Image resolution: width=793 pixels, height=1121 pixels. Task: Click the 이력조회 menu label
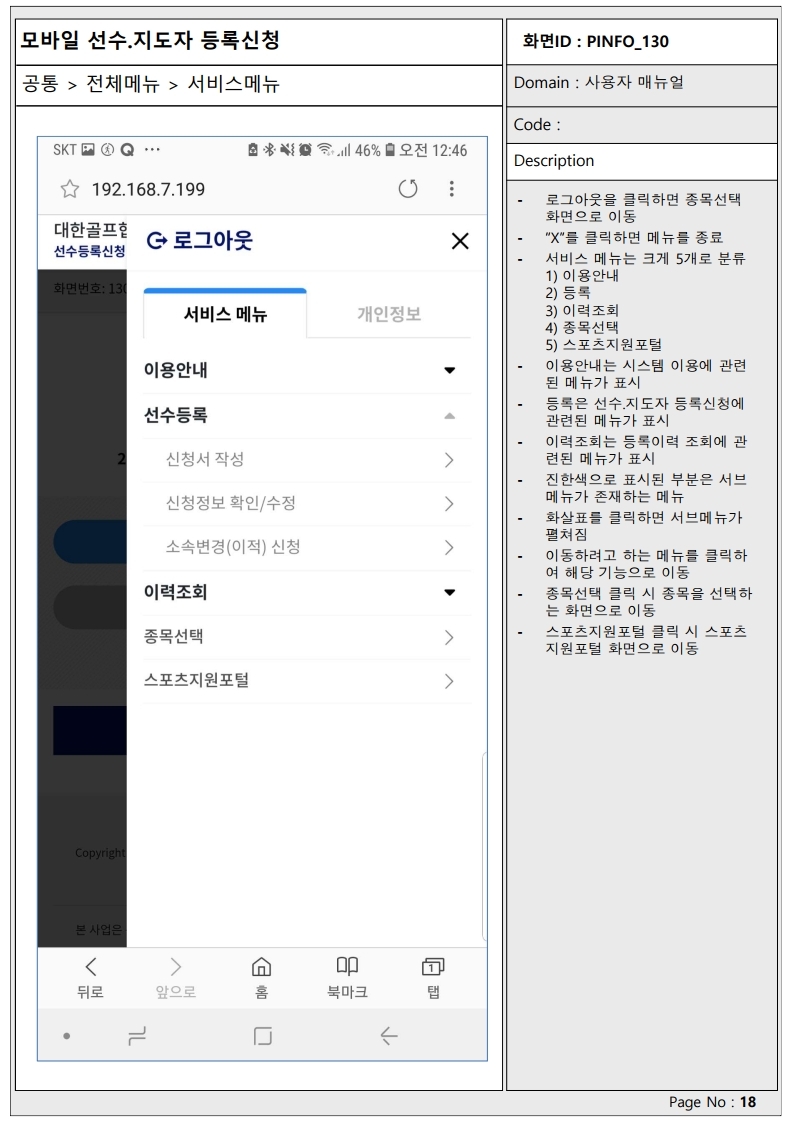pos(175,592)
